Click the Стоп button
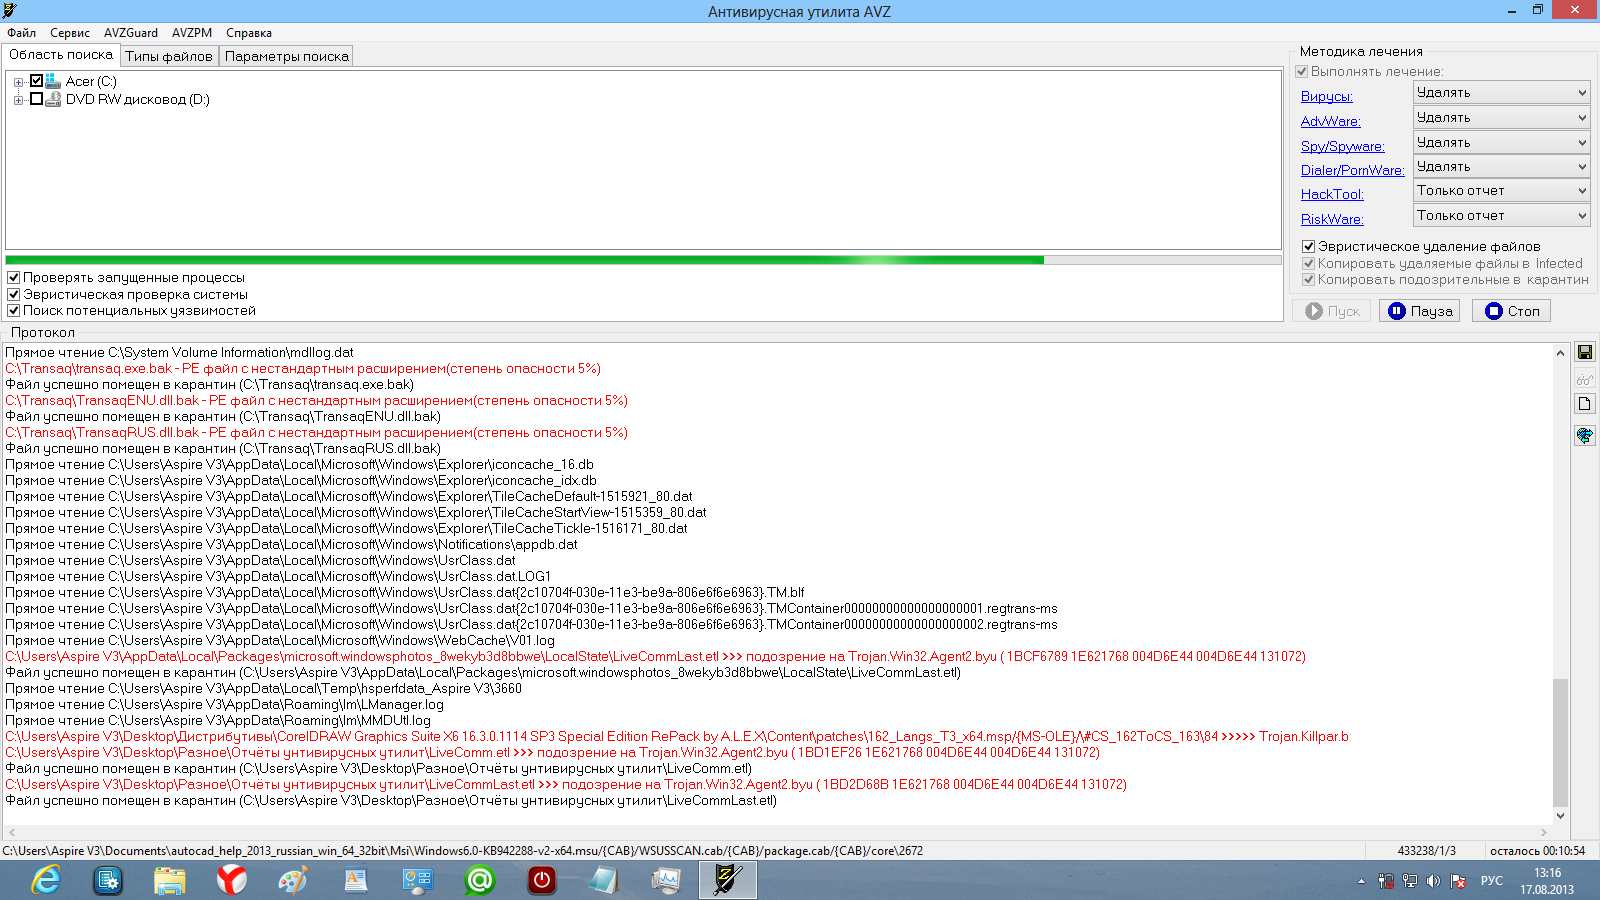Screen dimensions: 1600x900 point(1512,311)
